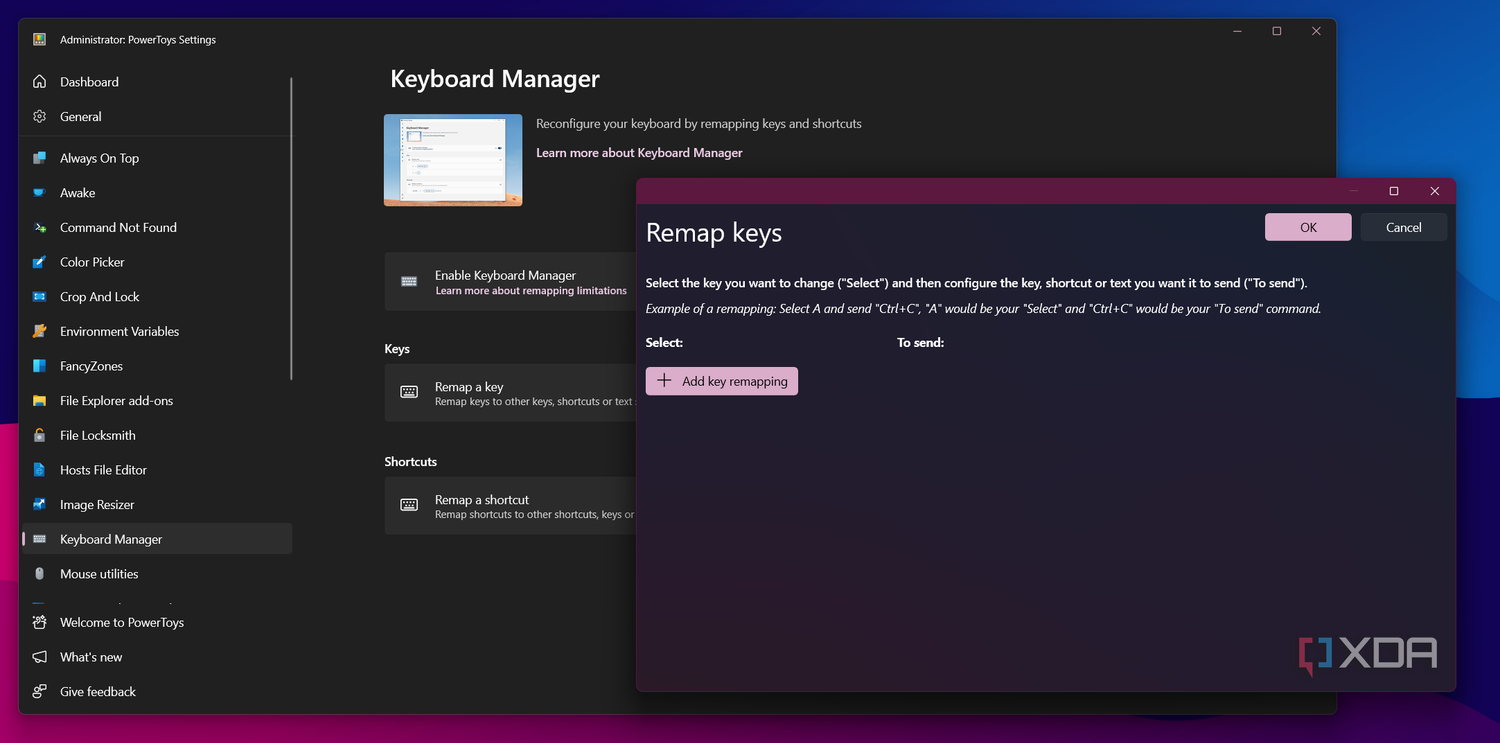Click the Keyboard Manager sidebar icon
The height and width of the screenshot is (743, 1500).
click(x=40, y=539)
